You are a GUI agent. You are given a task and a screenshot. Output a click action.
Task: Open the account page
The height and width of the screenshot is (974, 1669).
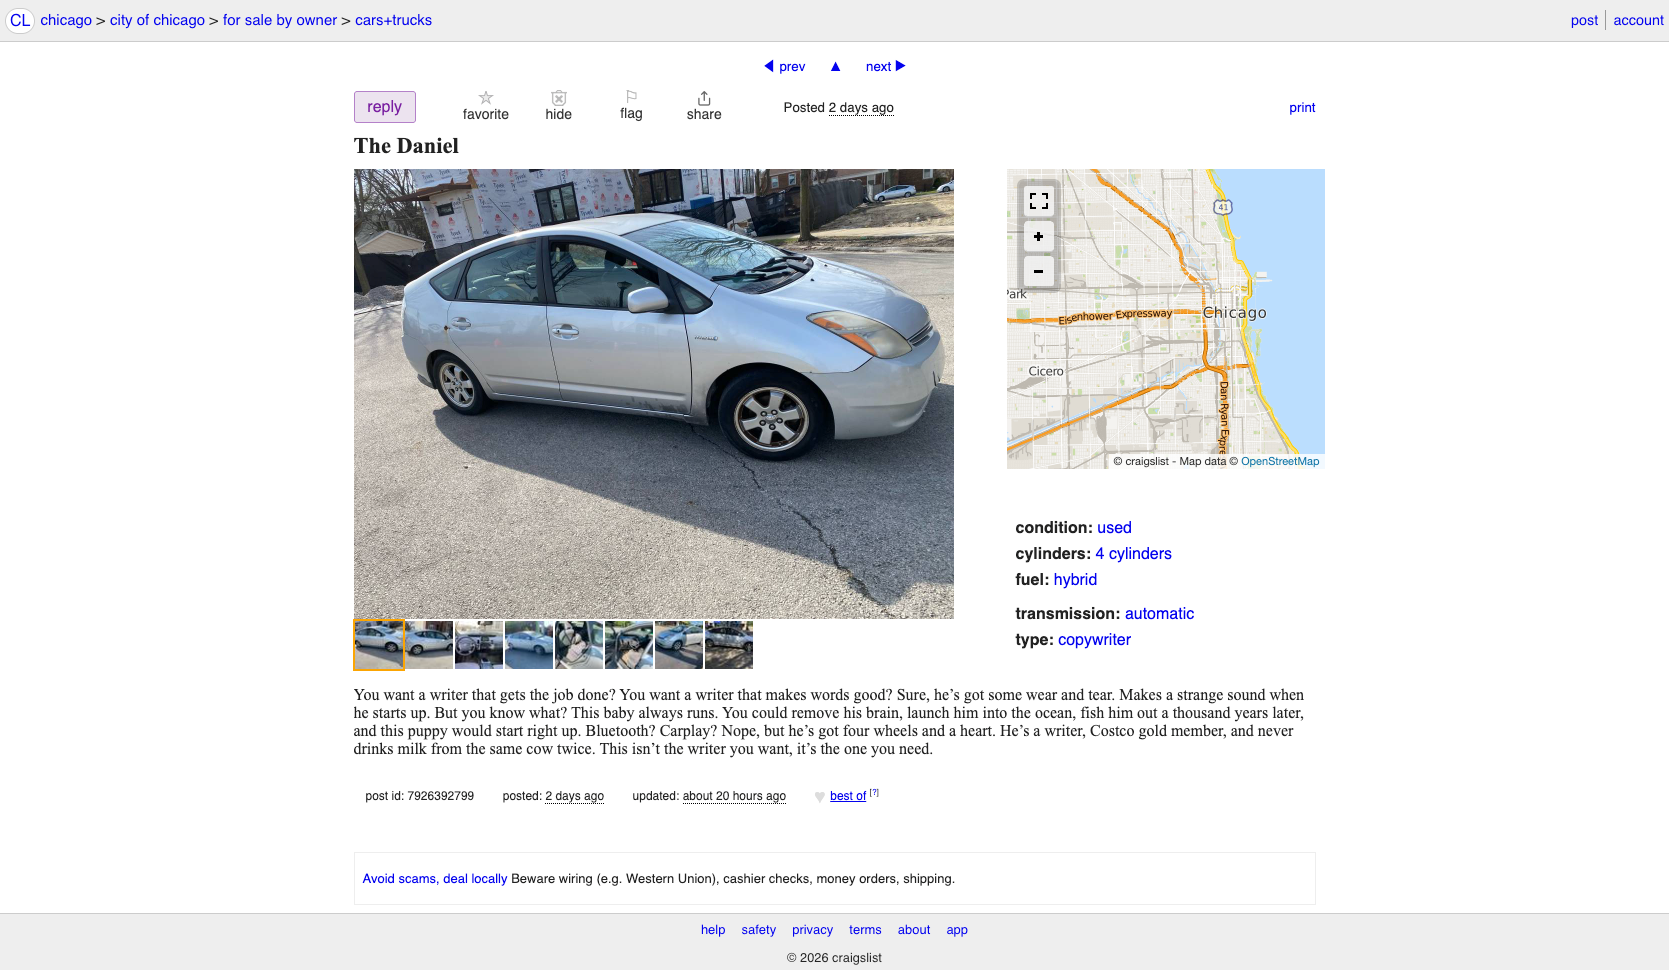point(1638,20)
